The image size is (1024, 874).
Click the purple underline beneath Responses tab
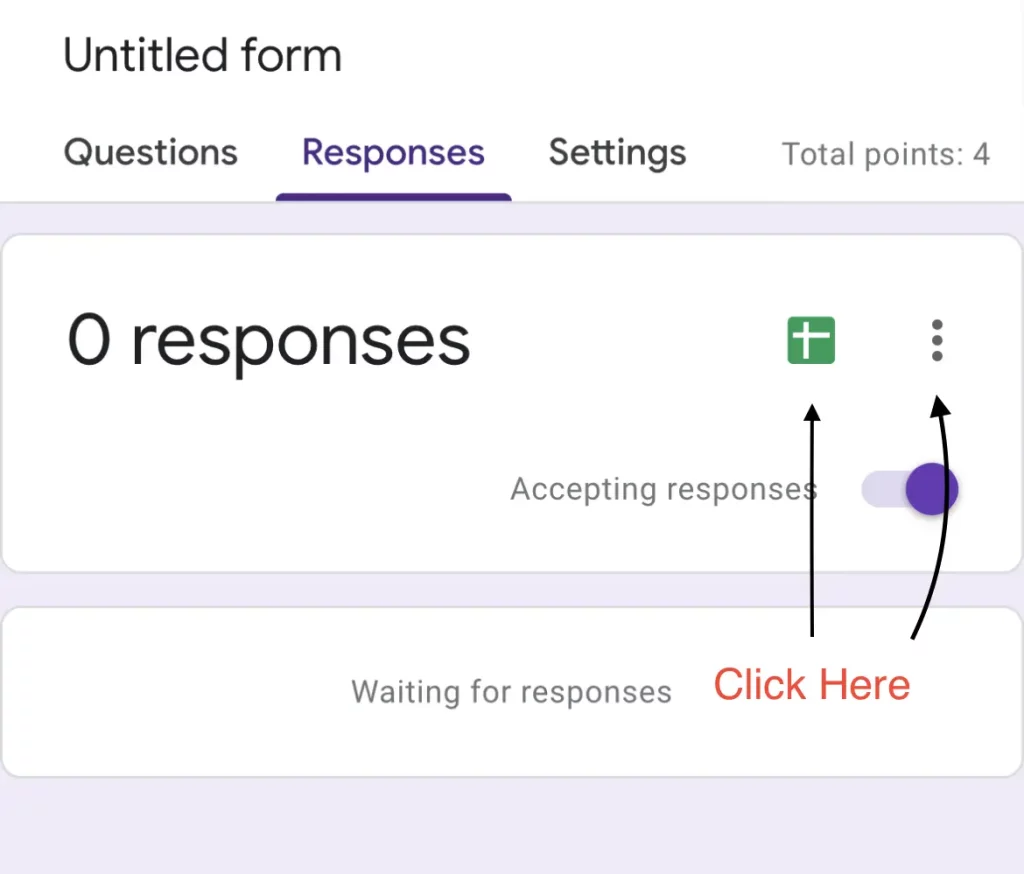click(393, 196)
